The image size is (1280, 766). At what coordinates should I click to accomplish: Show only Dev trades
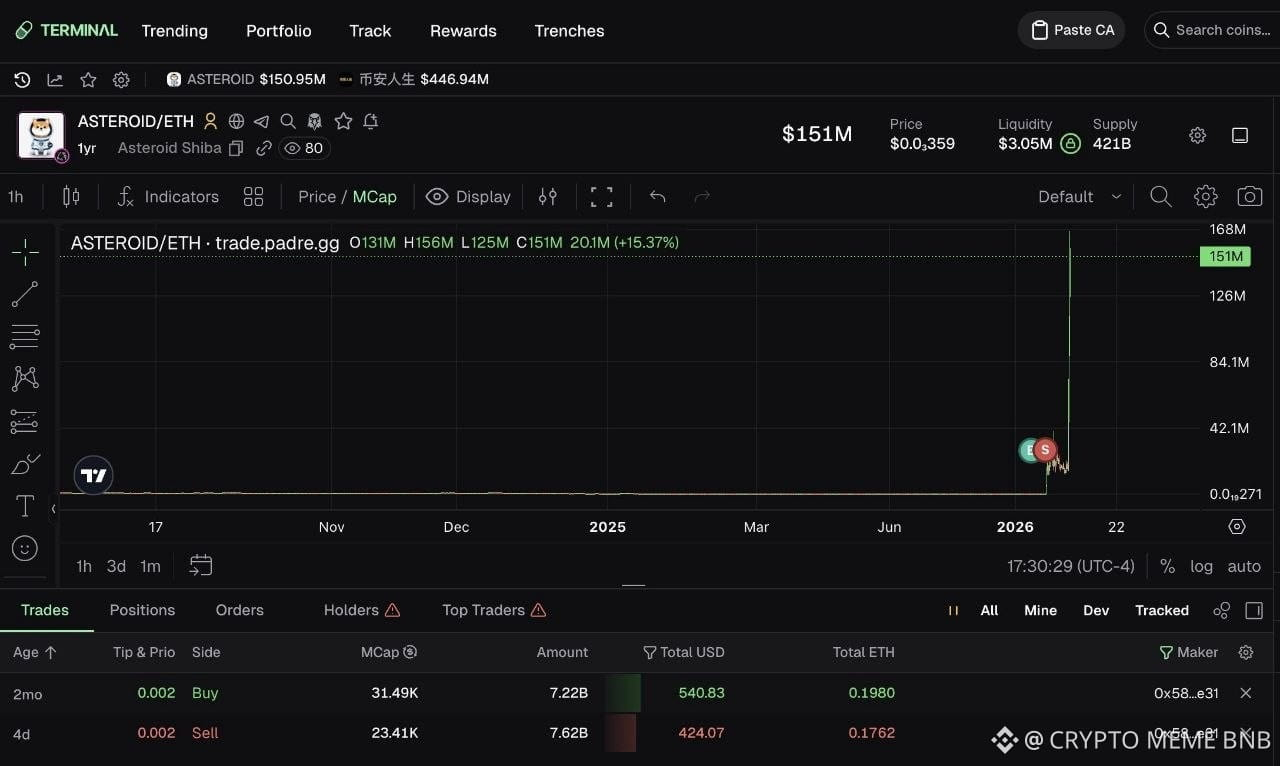pyautogui.click(x=1096, y=610)
